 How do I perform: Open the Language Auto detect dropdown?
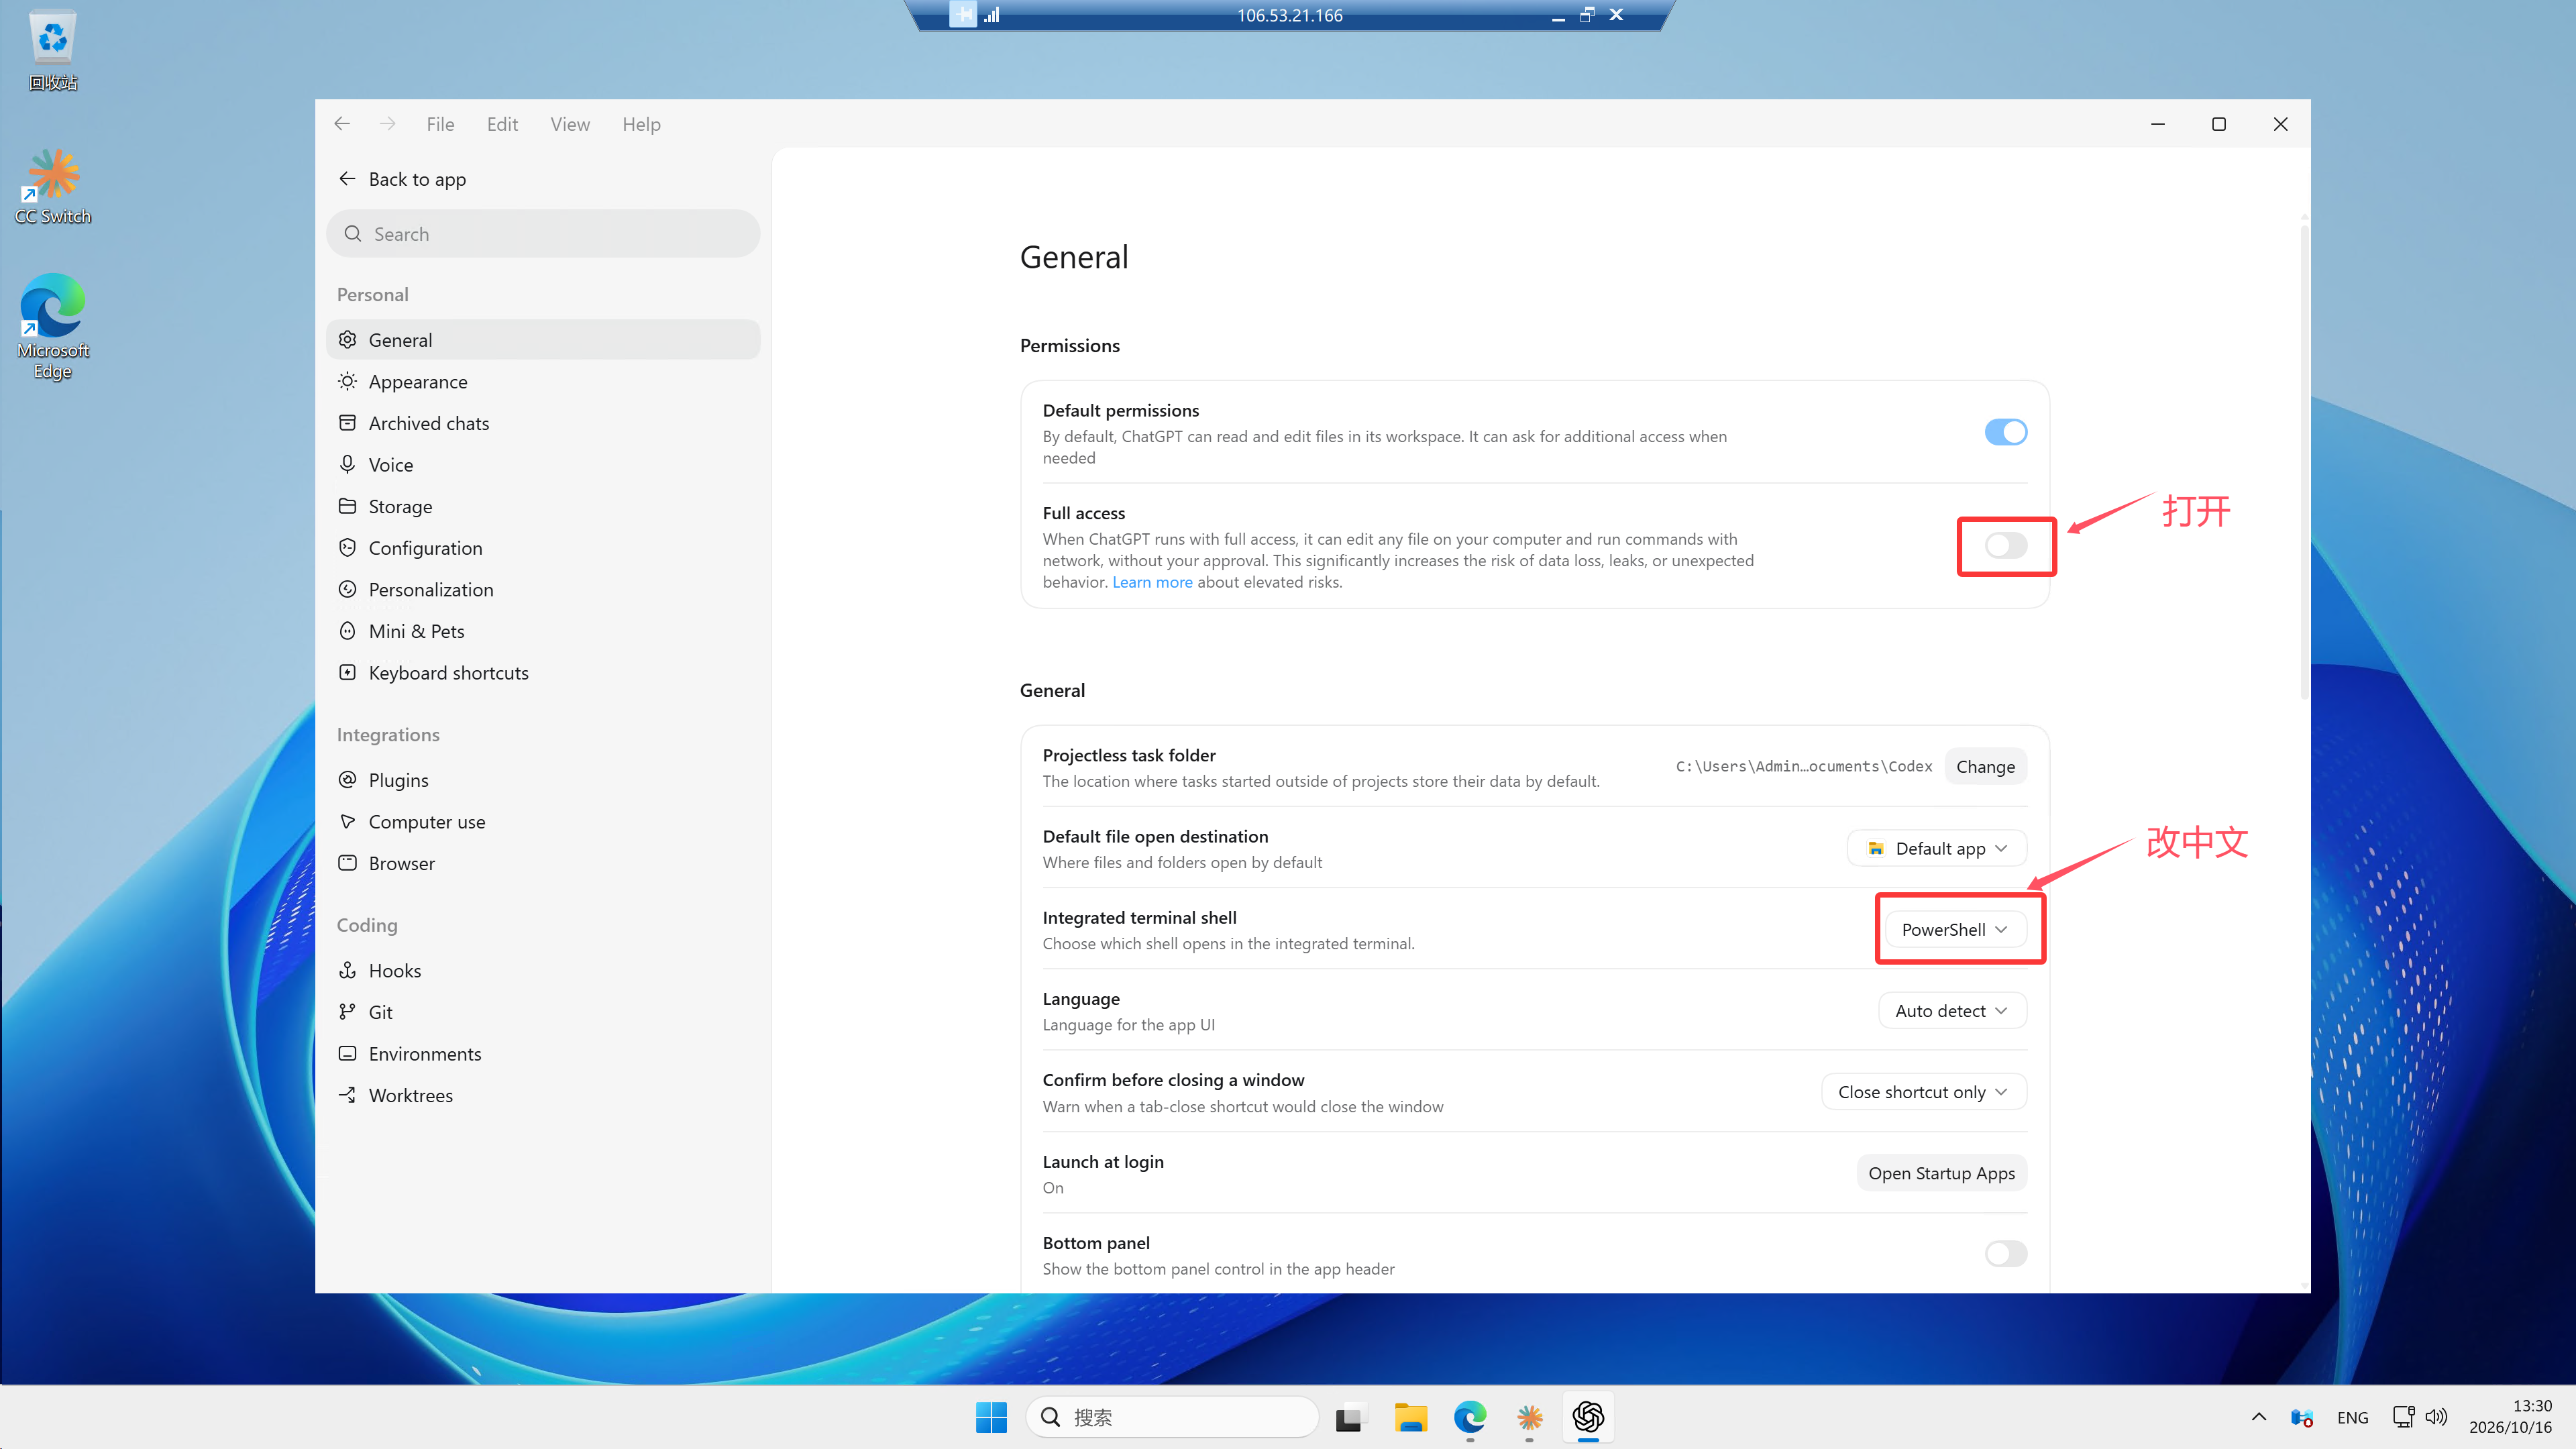point(1952,1010)
